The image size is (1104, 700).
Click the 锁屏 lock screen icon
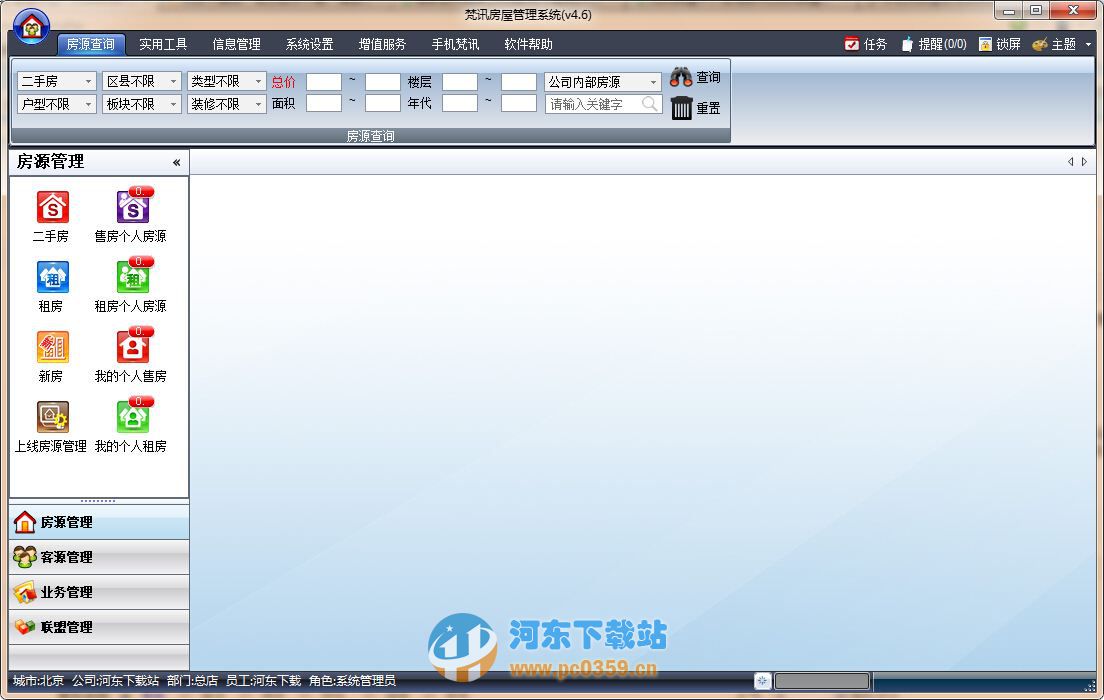click(x=985, y=44)
